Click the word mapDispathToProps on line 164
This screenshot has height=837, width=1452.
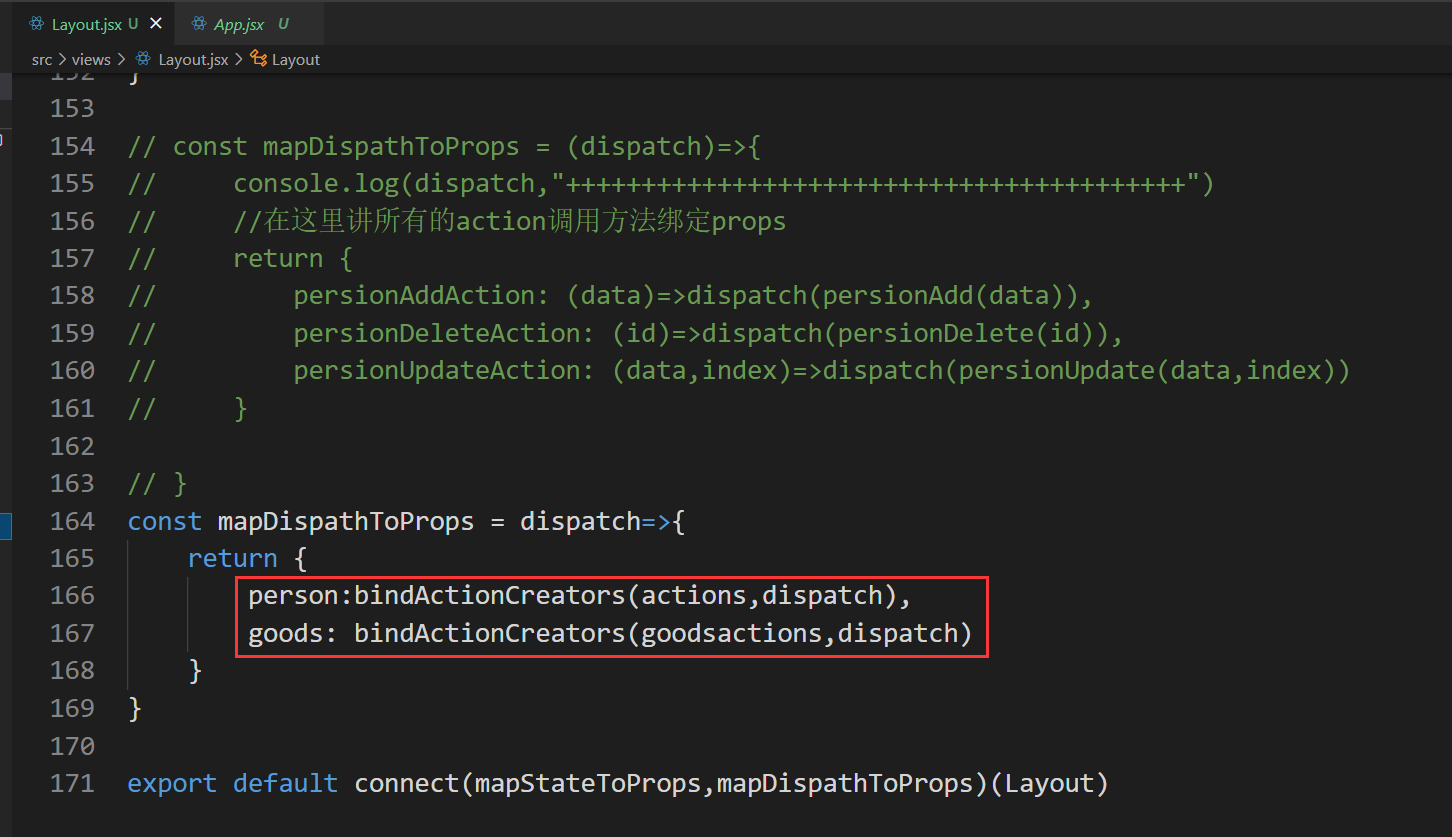[346, 521]
